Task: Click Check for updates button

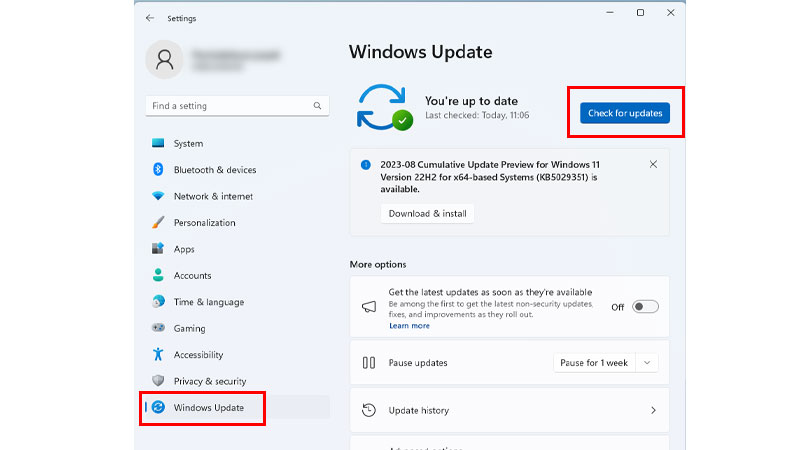Action: click(x=624, y=113)
